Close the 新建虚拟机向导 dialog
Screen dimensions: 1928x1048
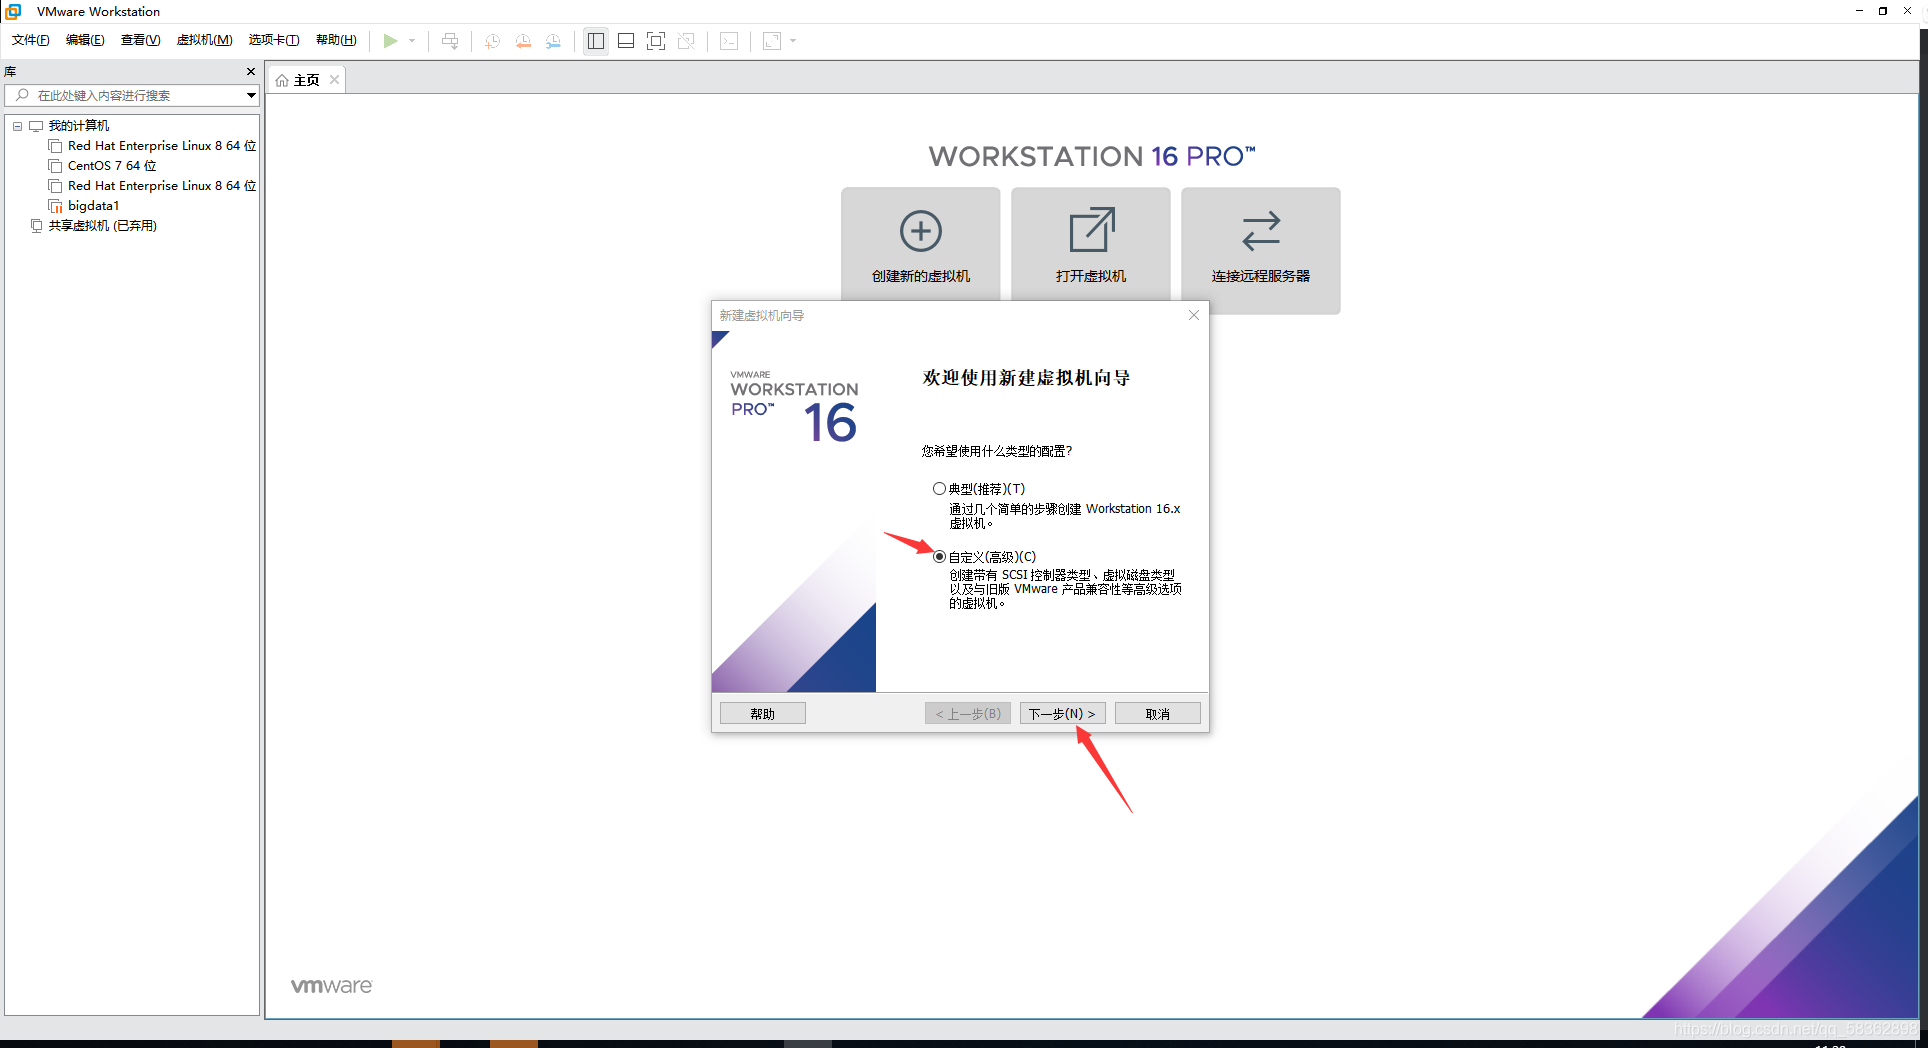pyautogui.click(x=1194, y=315)
